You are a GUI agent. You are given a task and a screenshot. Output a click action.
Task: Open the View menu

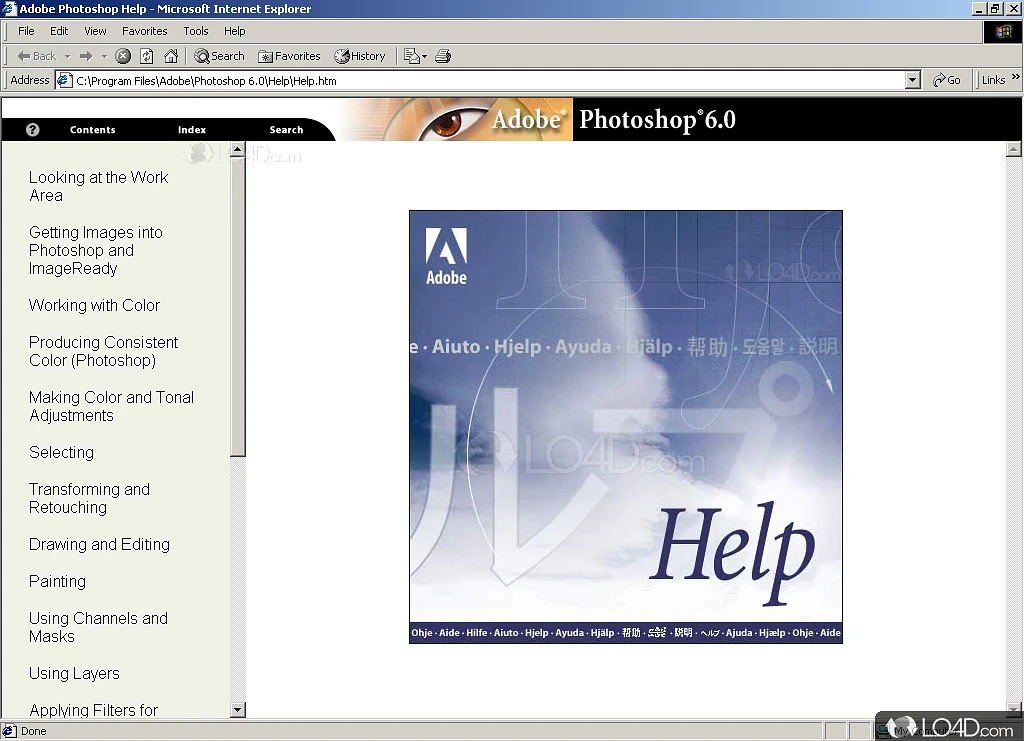click(x=95, y=31)
